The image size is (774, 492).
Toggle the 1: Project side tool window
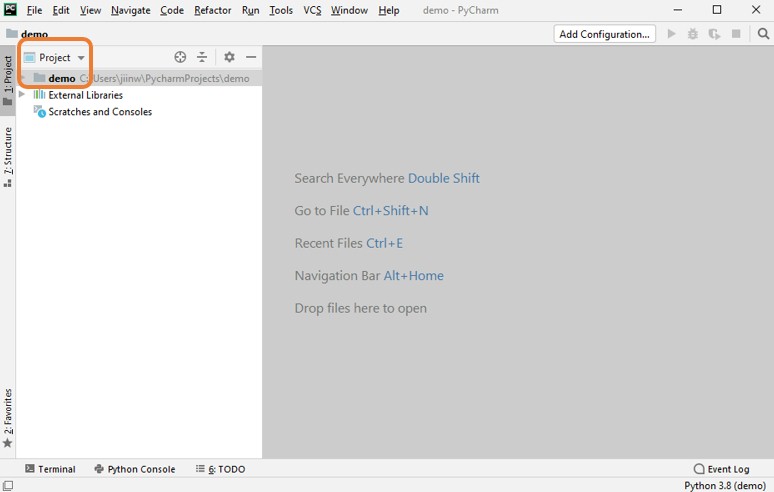(x=8, y=80)
